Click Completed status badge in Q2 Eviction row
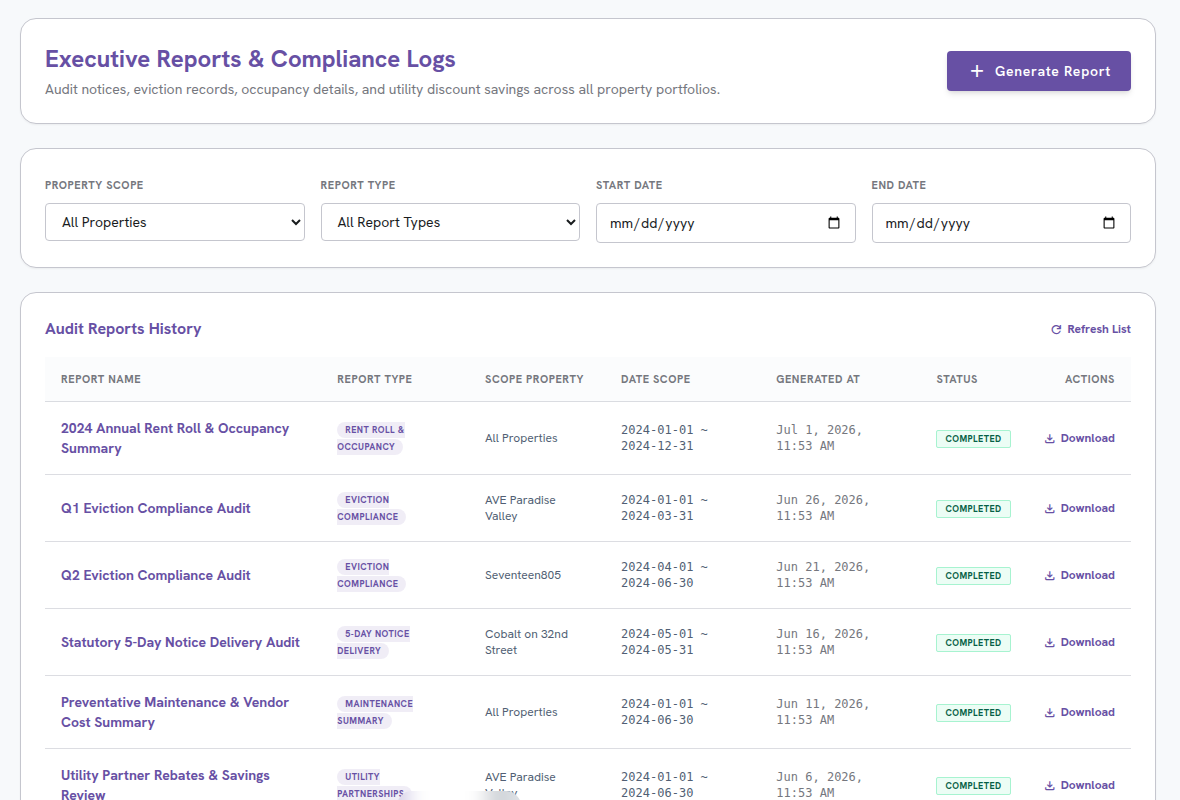This screenshot has height=800, width=1180. (x=973, y=576)
